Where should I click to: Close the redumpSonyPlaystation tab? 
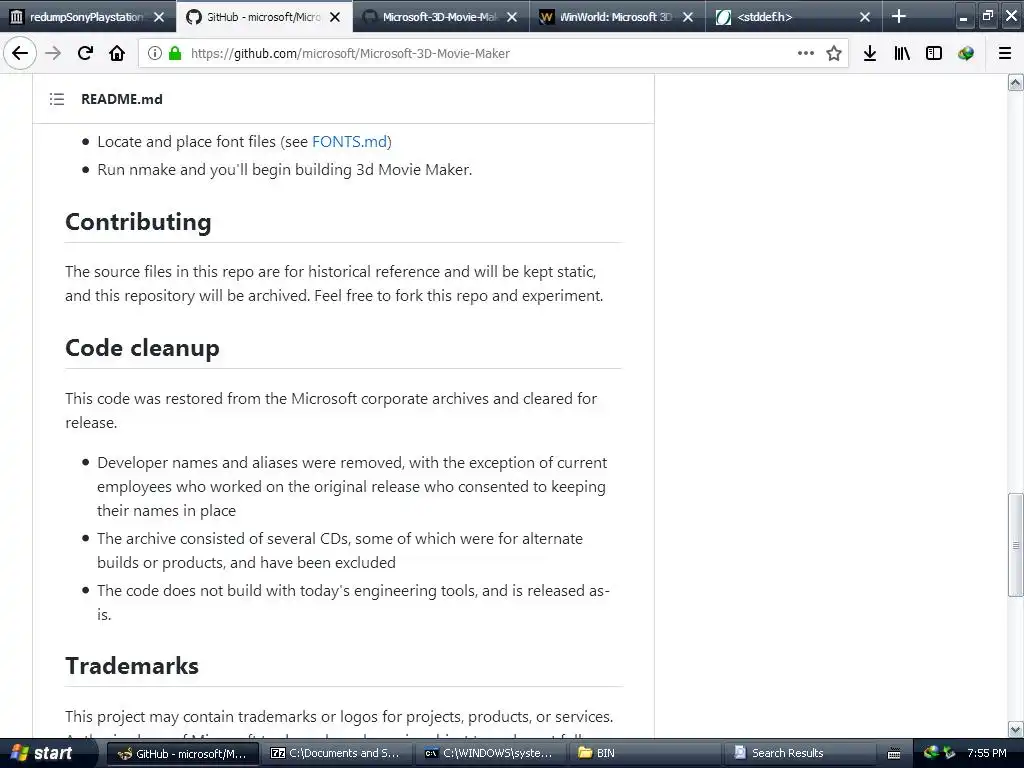pos(159,17)
